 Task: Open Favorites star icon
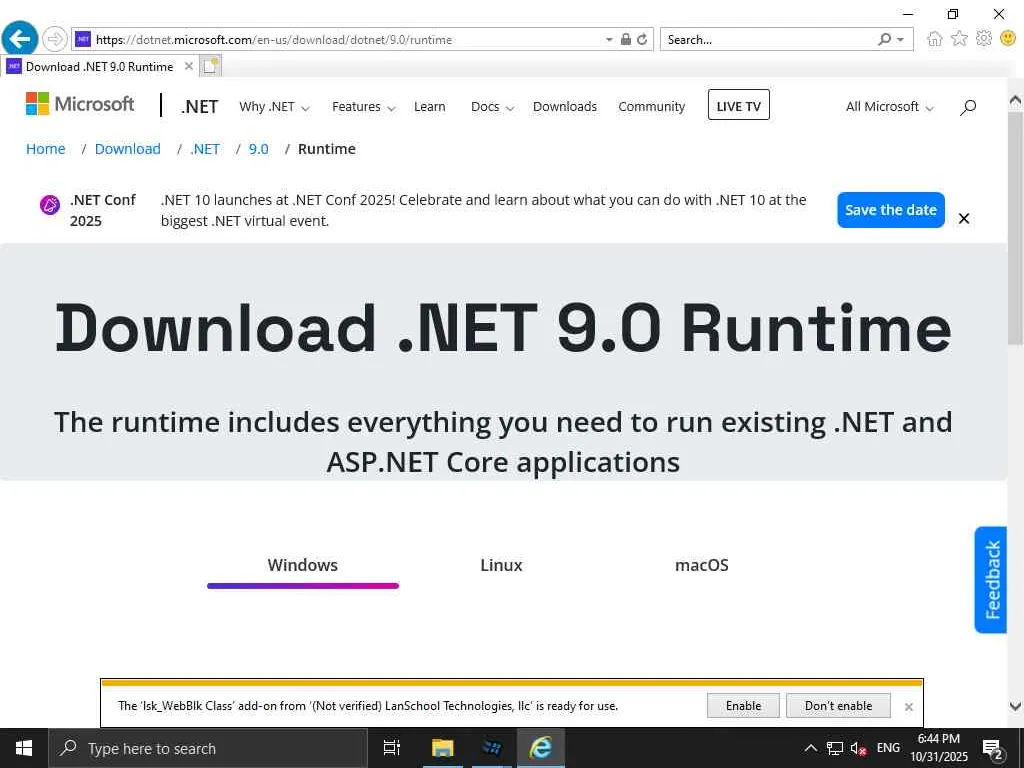[959, 39]
